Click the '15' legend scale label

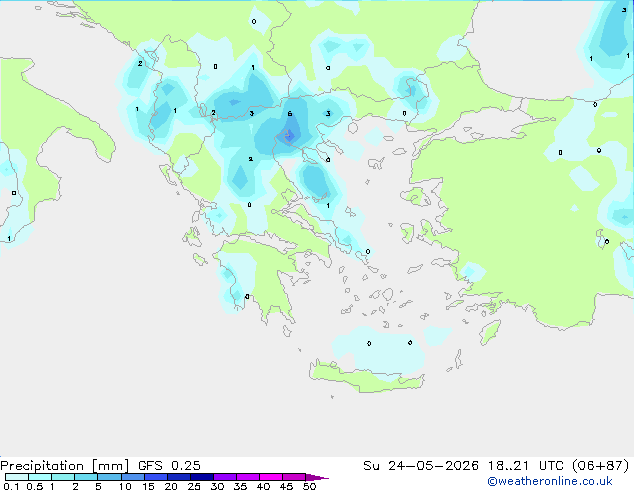point(148,486)
